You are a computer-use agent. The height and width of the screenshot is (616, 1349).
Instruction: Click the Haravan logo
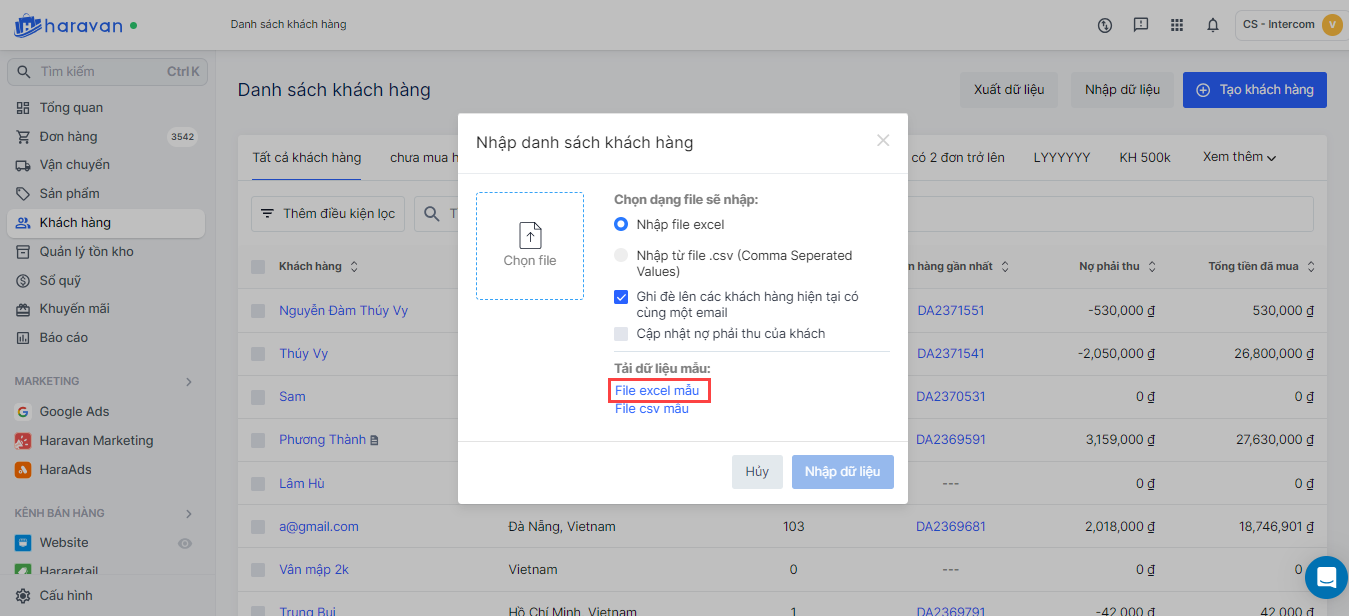68,25
